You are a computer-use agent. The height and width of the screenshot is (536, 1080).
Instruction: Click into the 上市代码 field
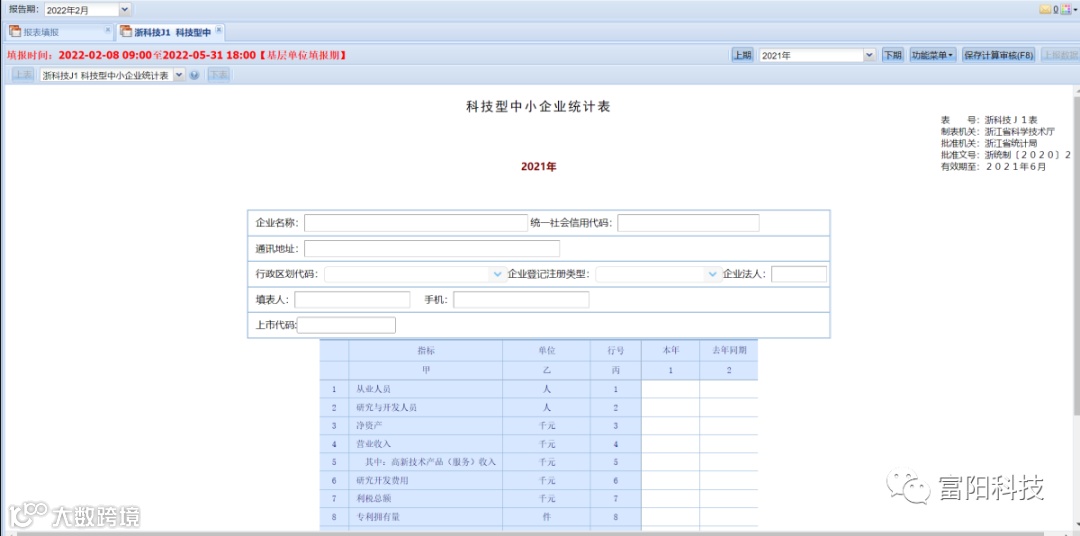(346, 325)
